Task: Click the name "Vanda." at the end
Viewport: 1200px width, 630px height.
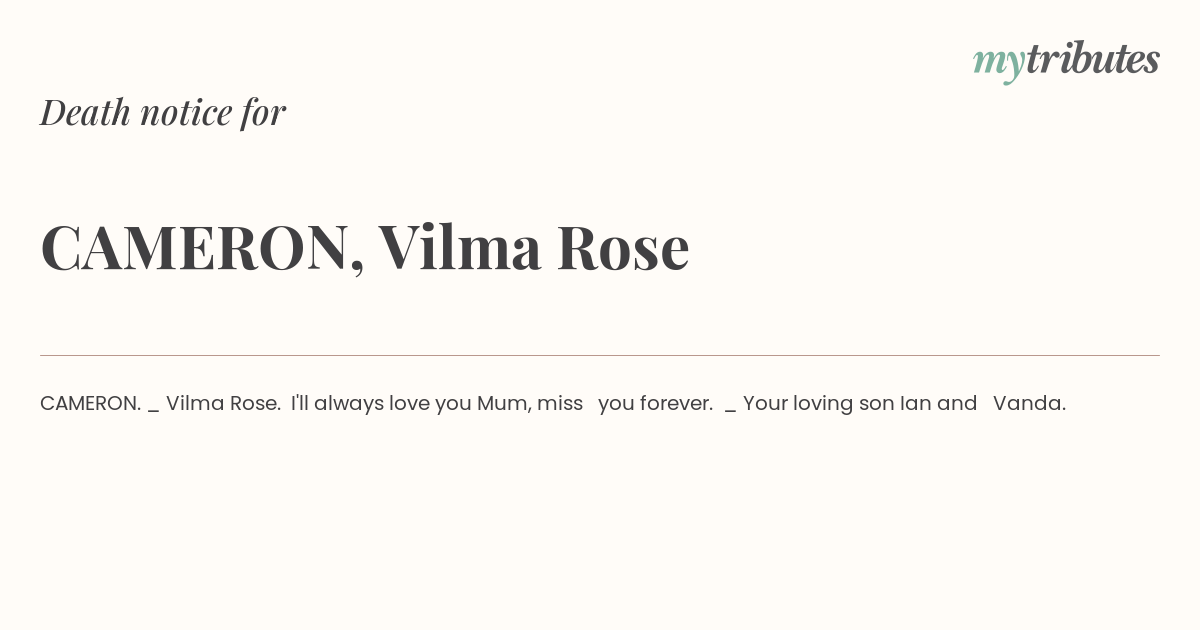Action: (x=1030, y=403)
